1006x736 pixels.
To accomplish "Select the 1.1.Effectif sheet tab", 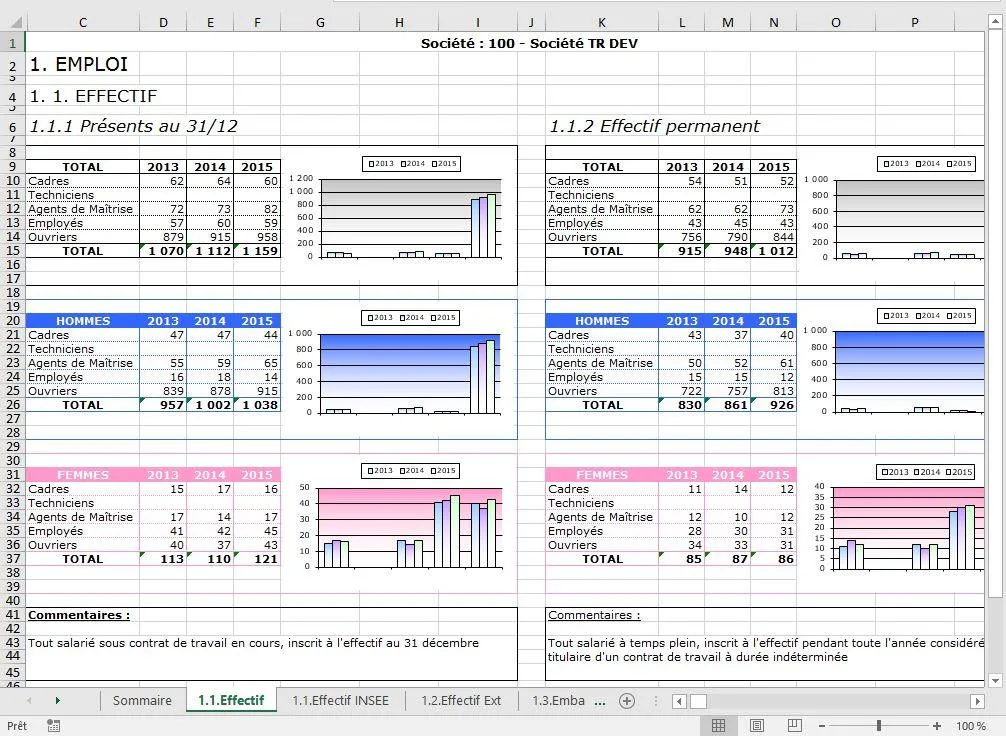I will pyautogui.click(x=231, y=701).
